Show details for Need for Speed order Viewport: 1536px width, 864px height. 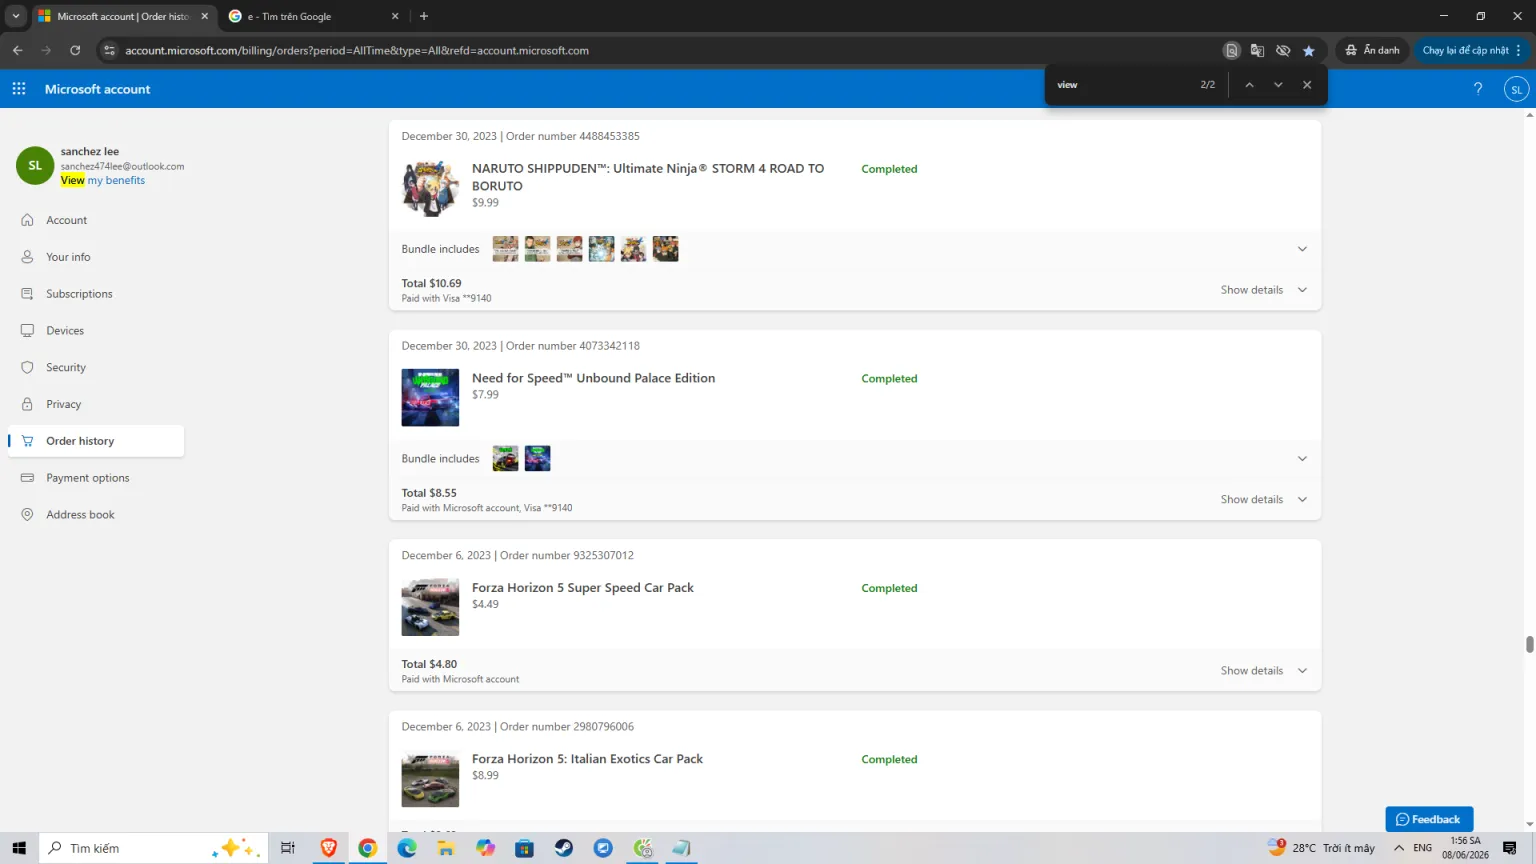[x=1263, y=499]
